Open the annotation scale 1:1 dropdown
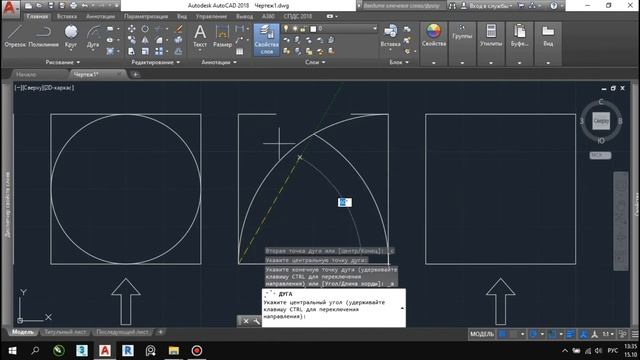640x360 pixels. [608, 334]
